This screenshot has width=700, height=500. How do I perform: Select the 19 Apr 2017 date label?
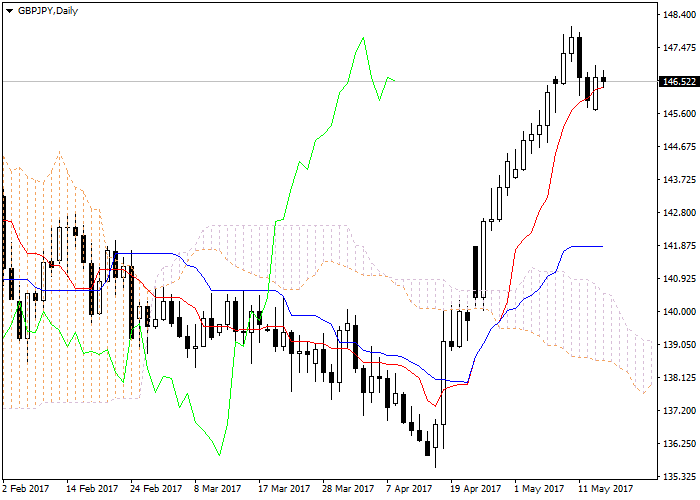475,489
